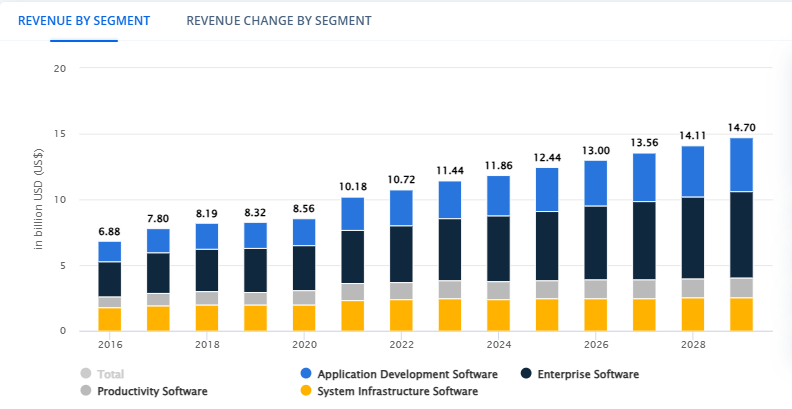
Task: Click the 2018 x-axis label
Action: (207, 345)
